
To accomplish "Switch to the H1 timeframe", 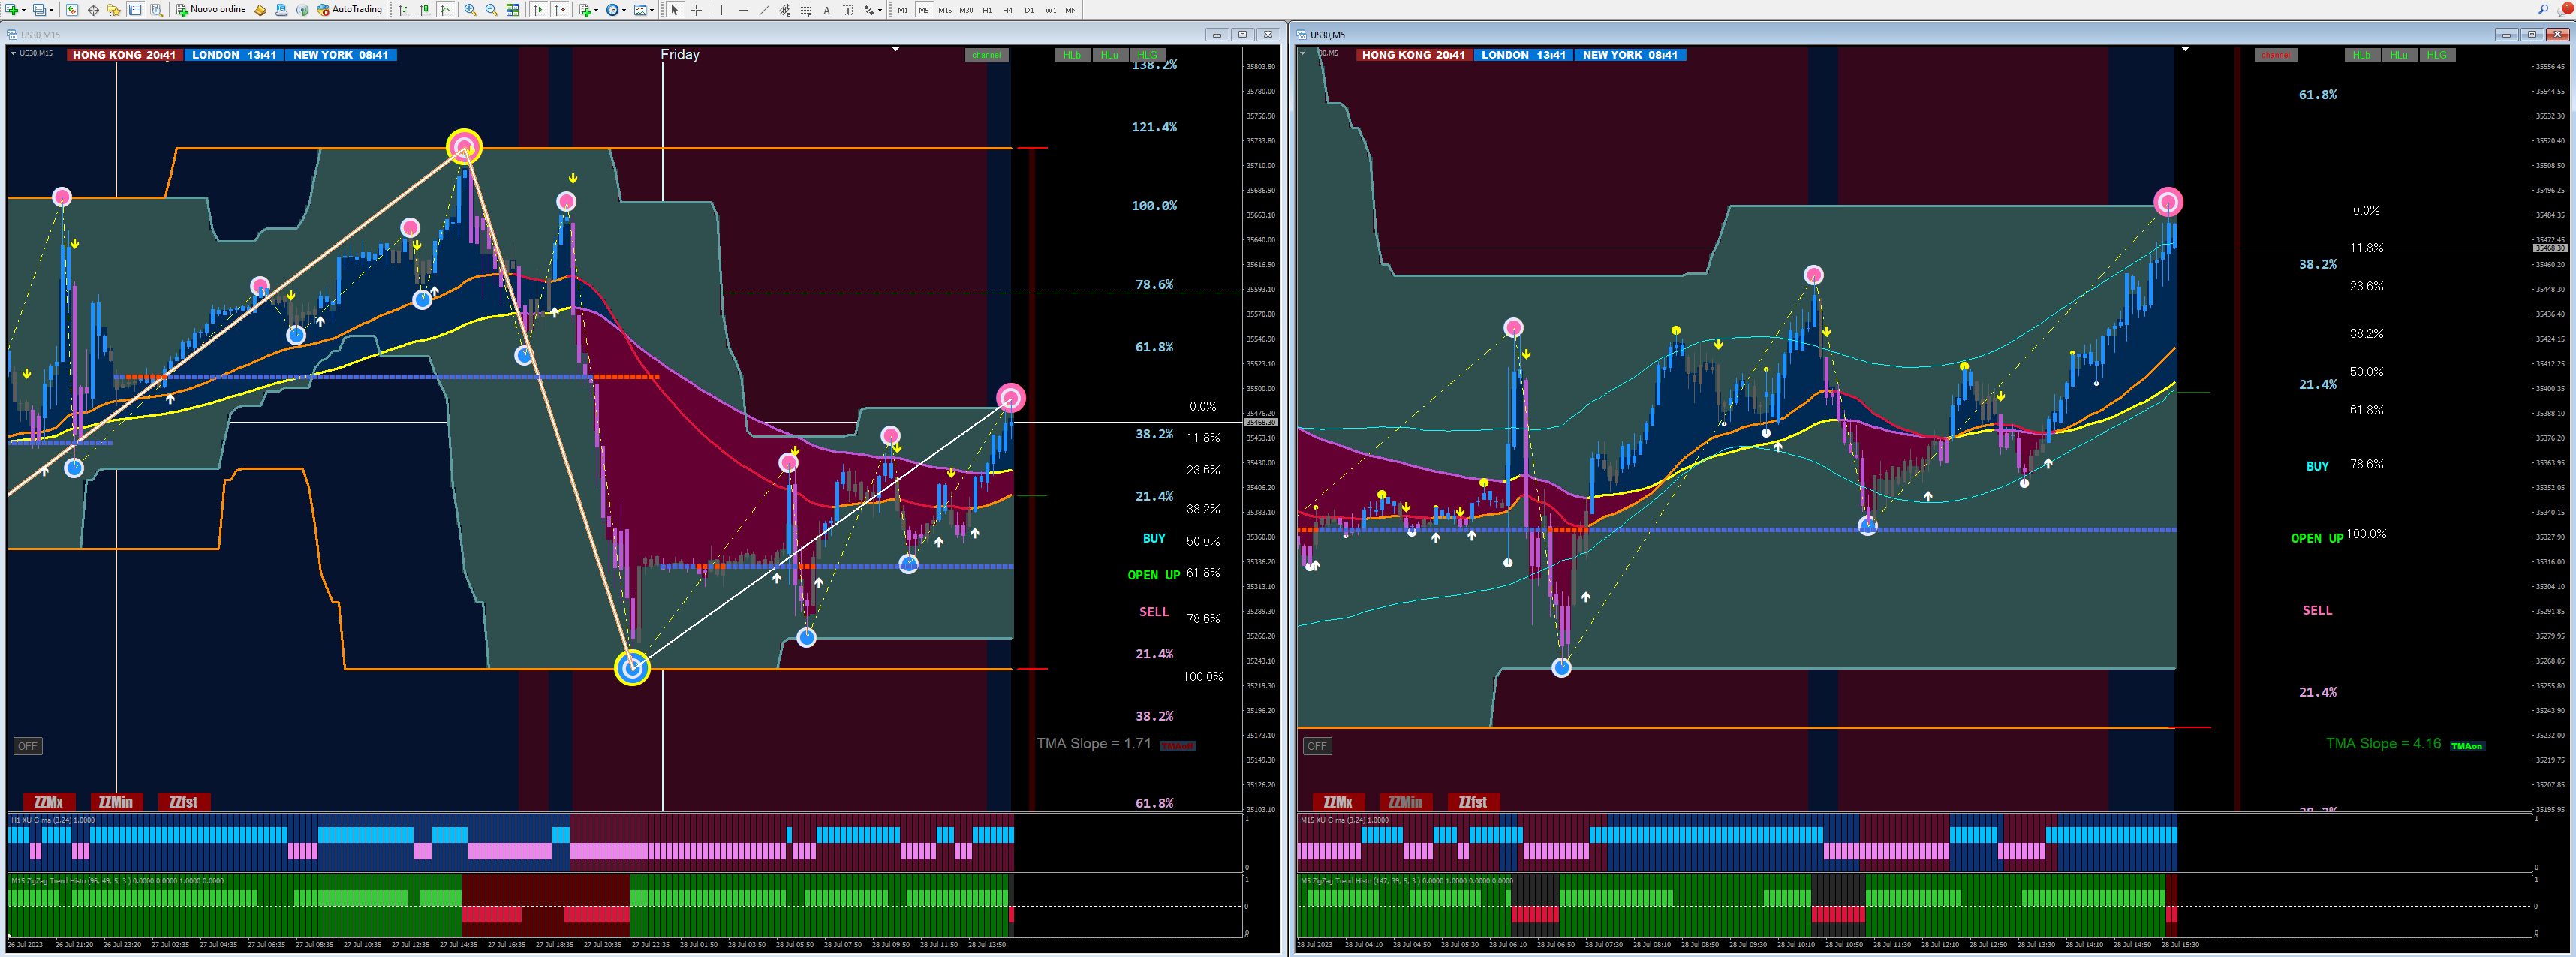I will [987, 9].
